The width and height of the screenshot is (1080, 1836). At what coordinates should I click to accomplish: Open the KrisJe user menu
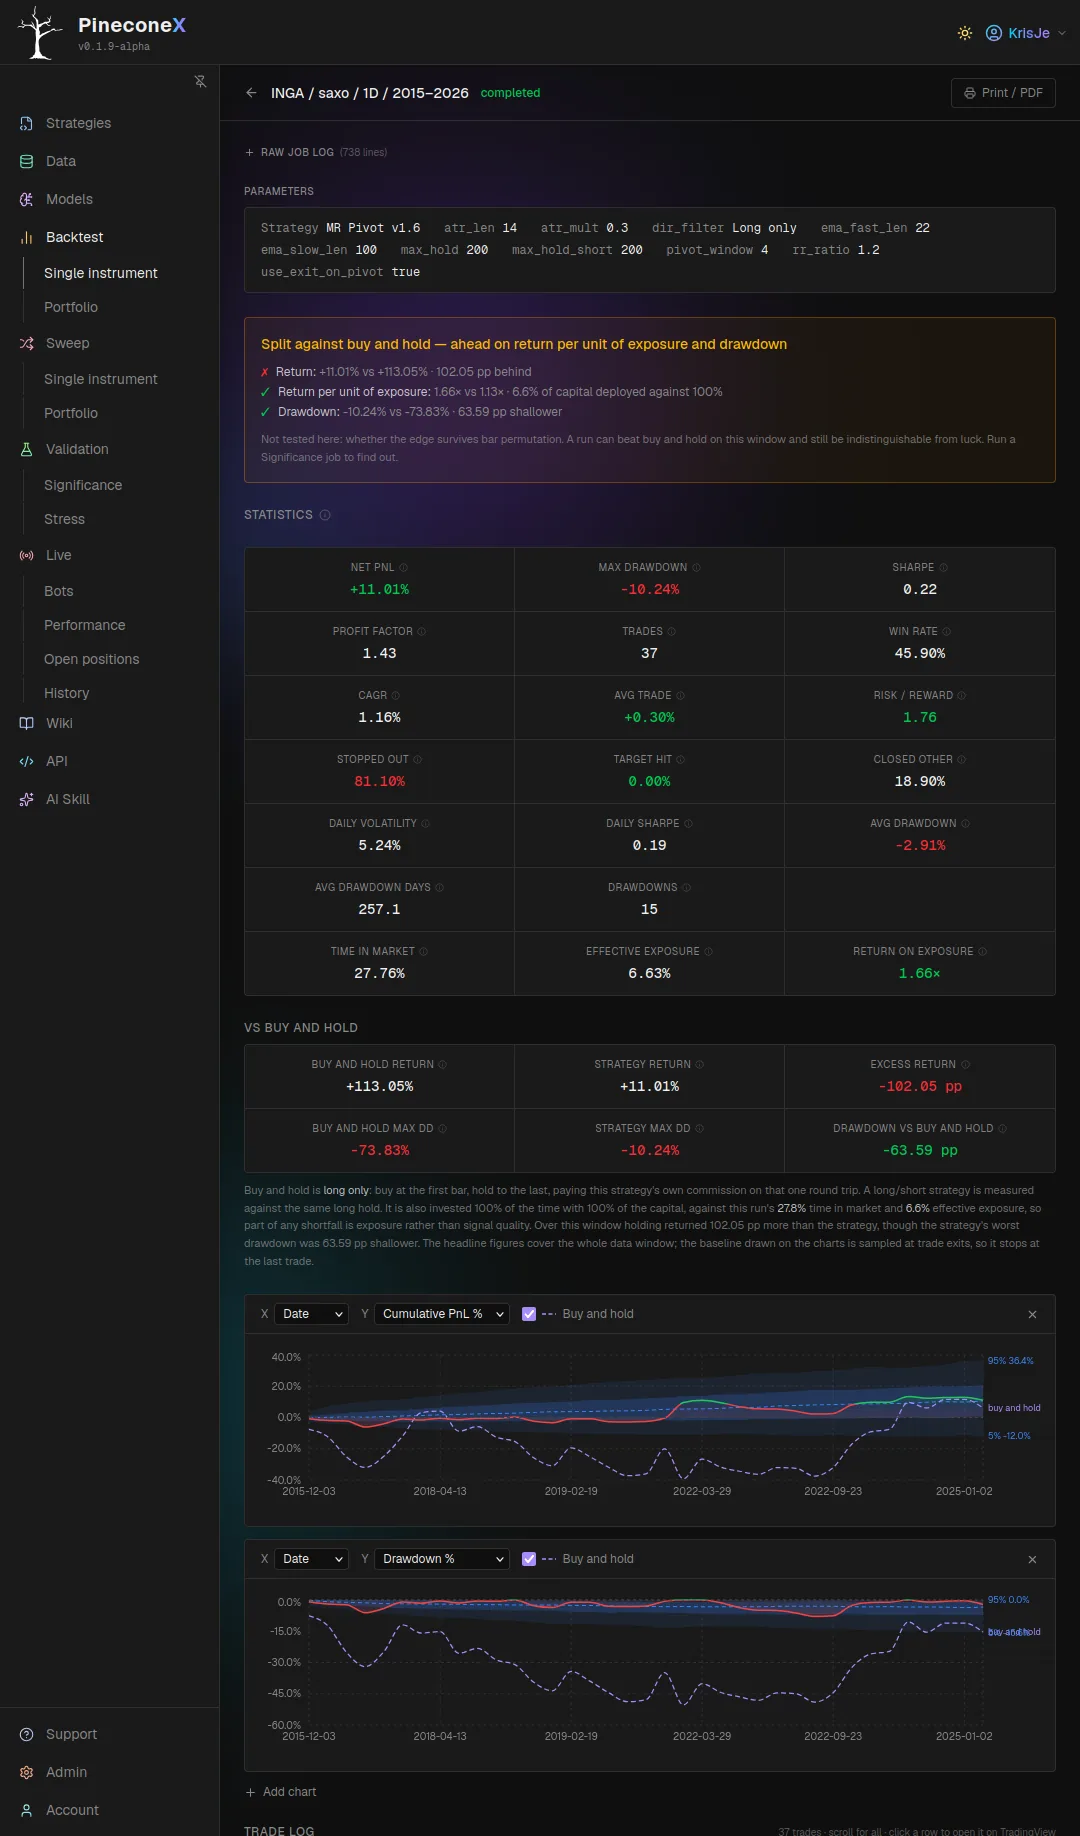[x=1026, y=33]
